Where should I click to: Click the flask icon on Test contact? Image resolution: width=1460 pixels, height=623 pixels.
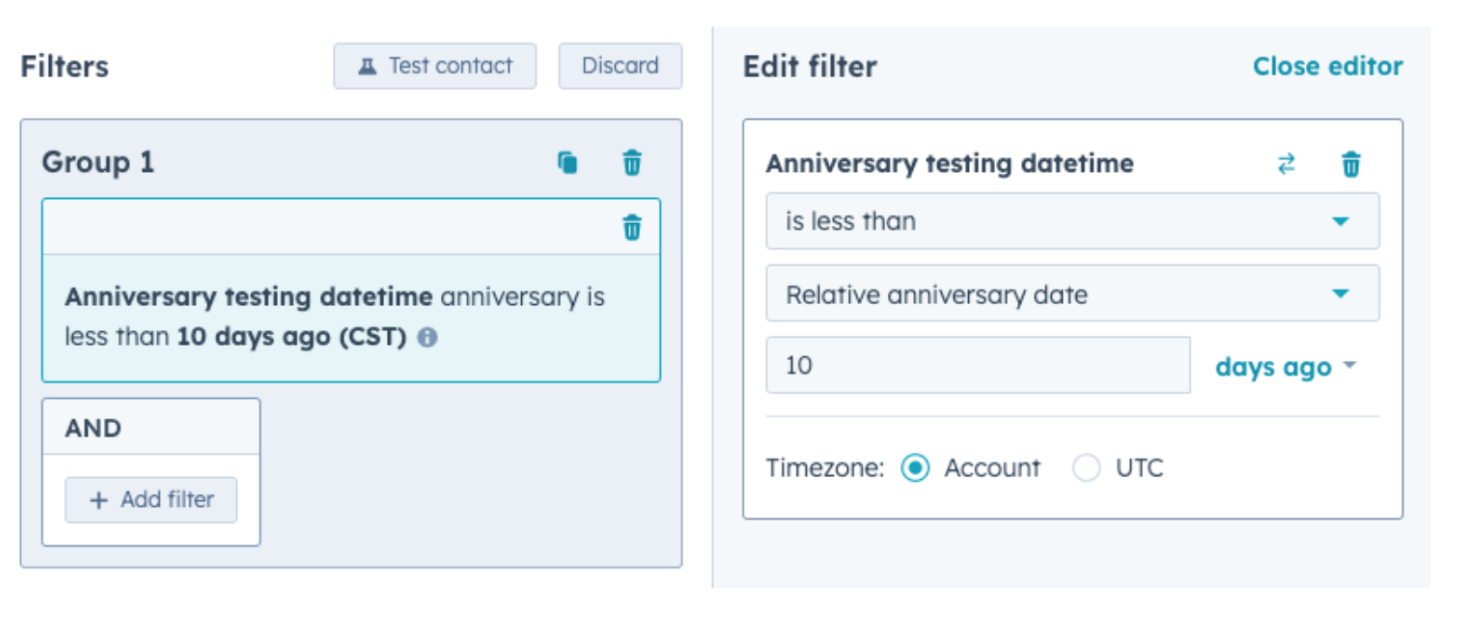[367, 66]
